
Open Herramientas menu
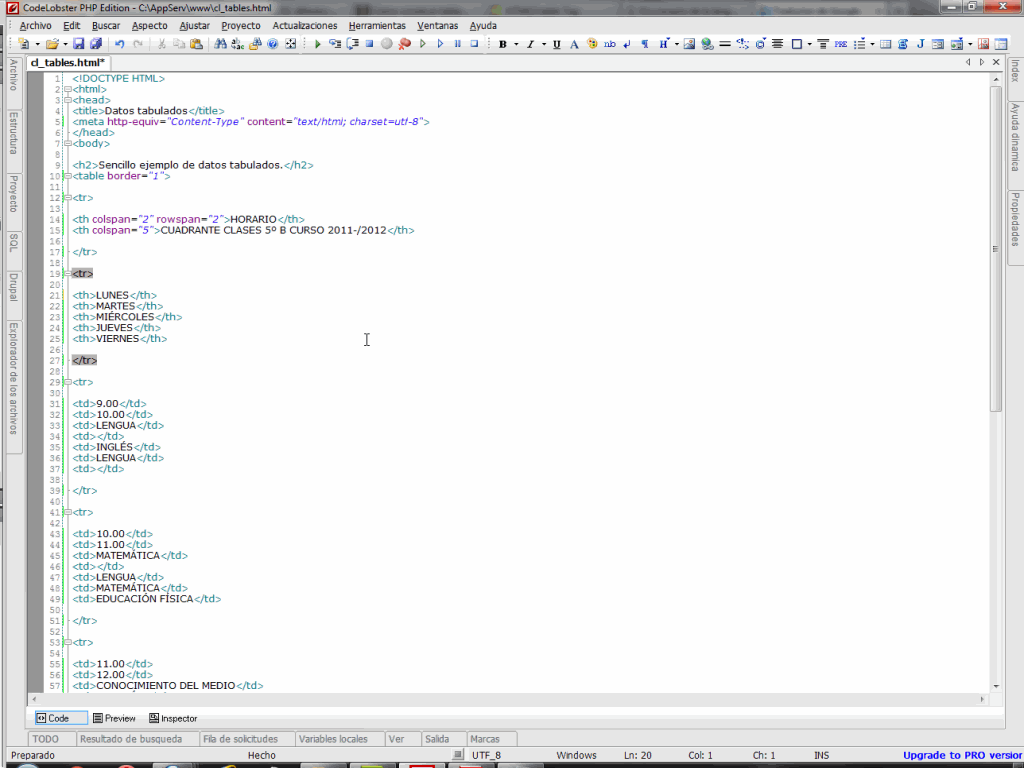pyautogui.click(x=377, y=25)
